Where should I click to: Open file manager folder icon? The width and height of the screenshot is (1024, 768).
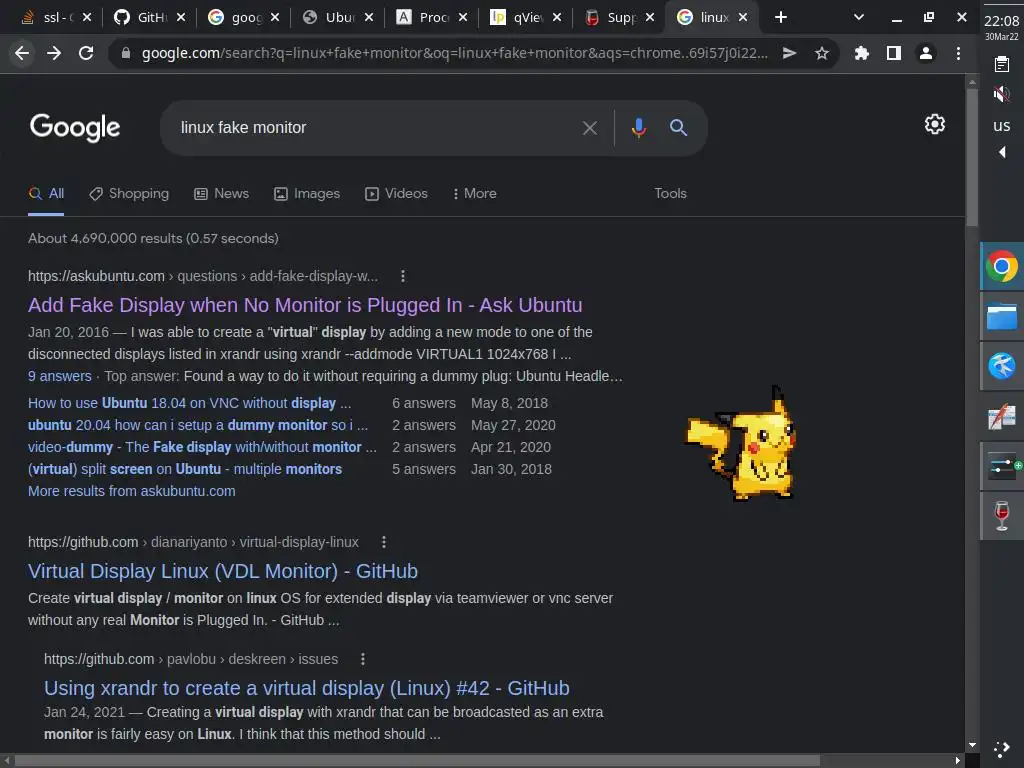pyautogui.click(x=1002, y=317)
